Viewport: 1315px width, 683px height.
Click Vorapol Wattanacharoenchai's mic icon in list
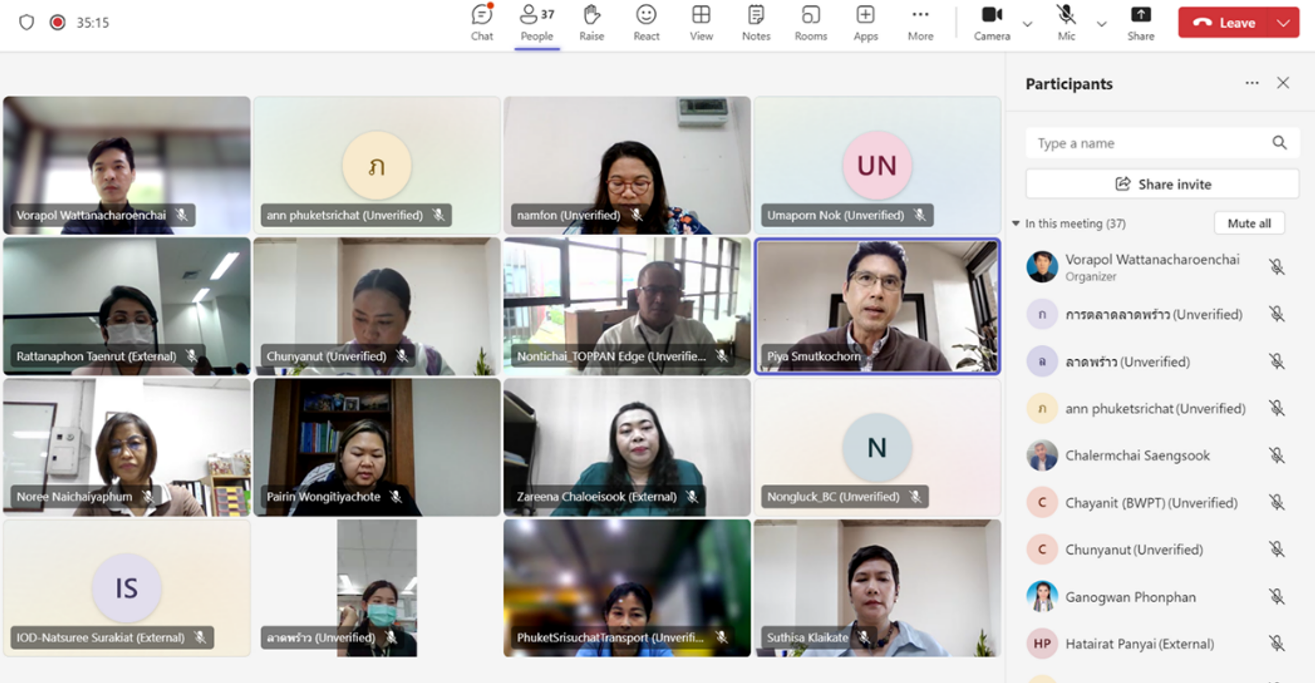[1277, 267]
